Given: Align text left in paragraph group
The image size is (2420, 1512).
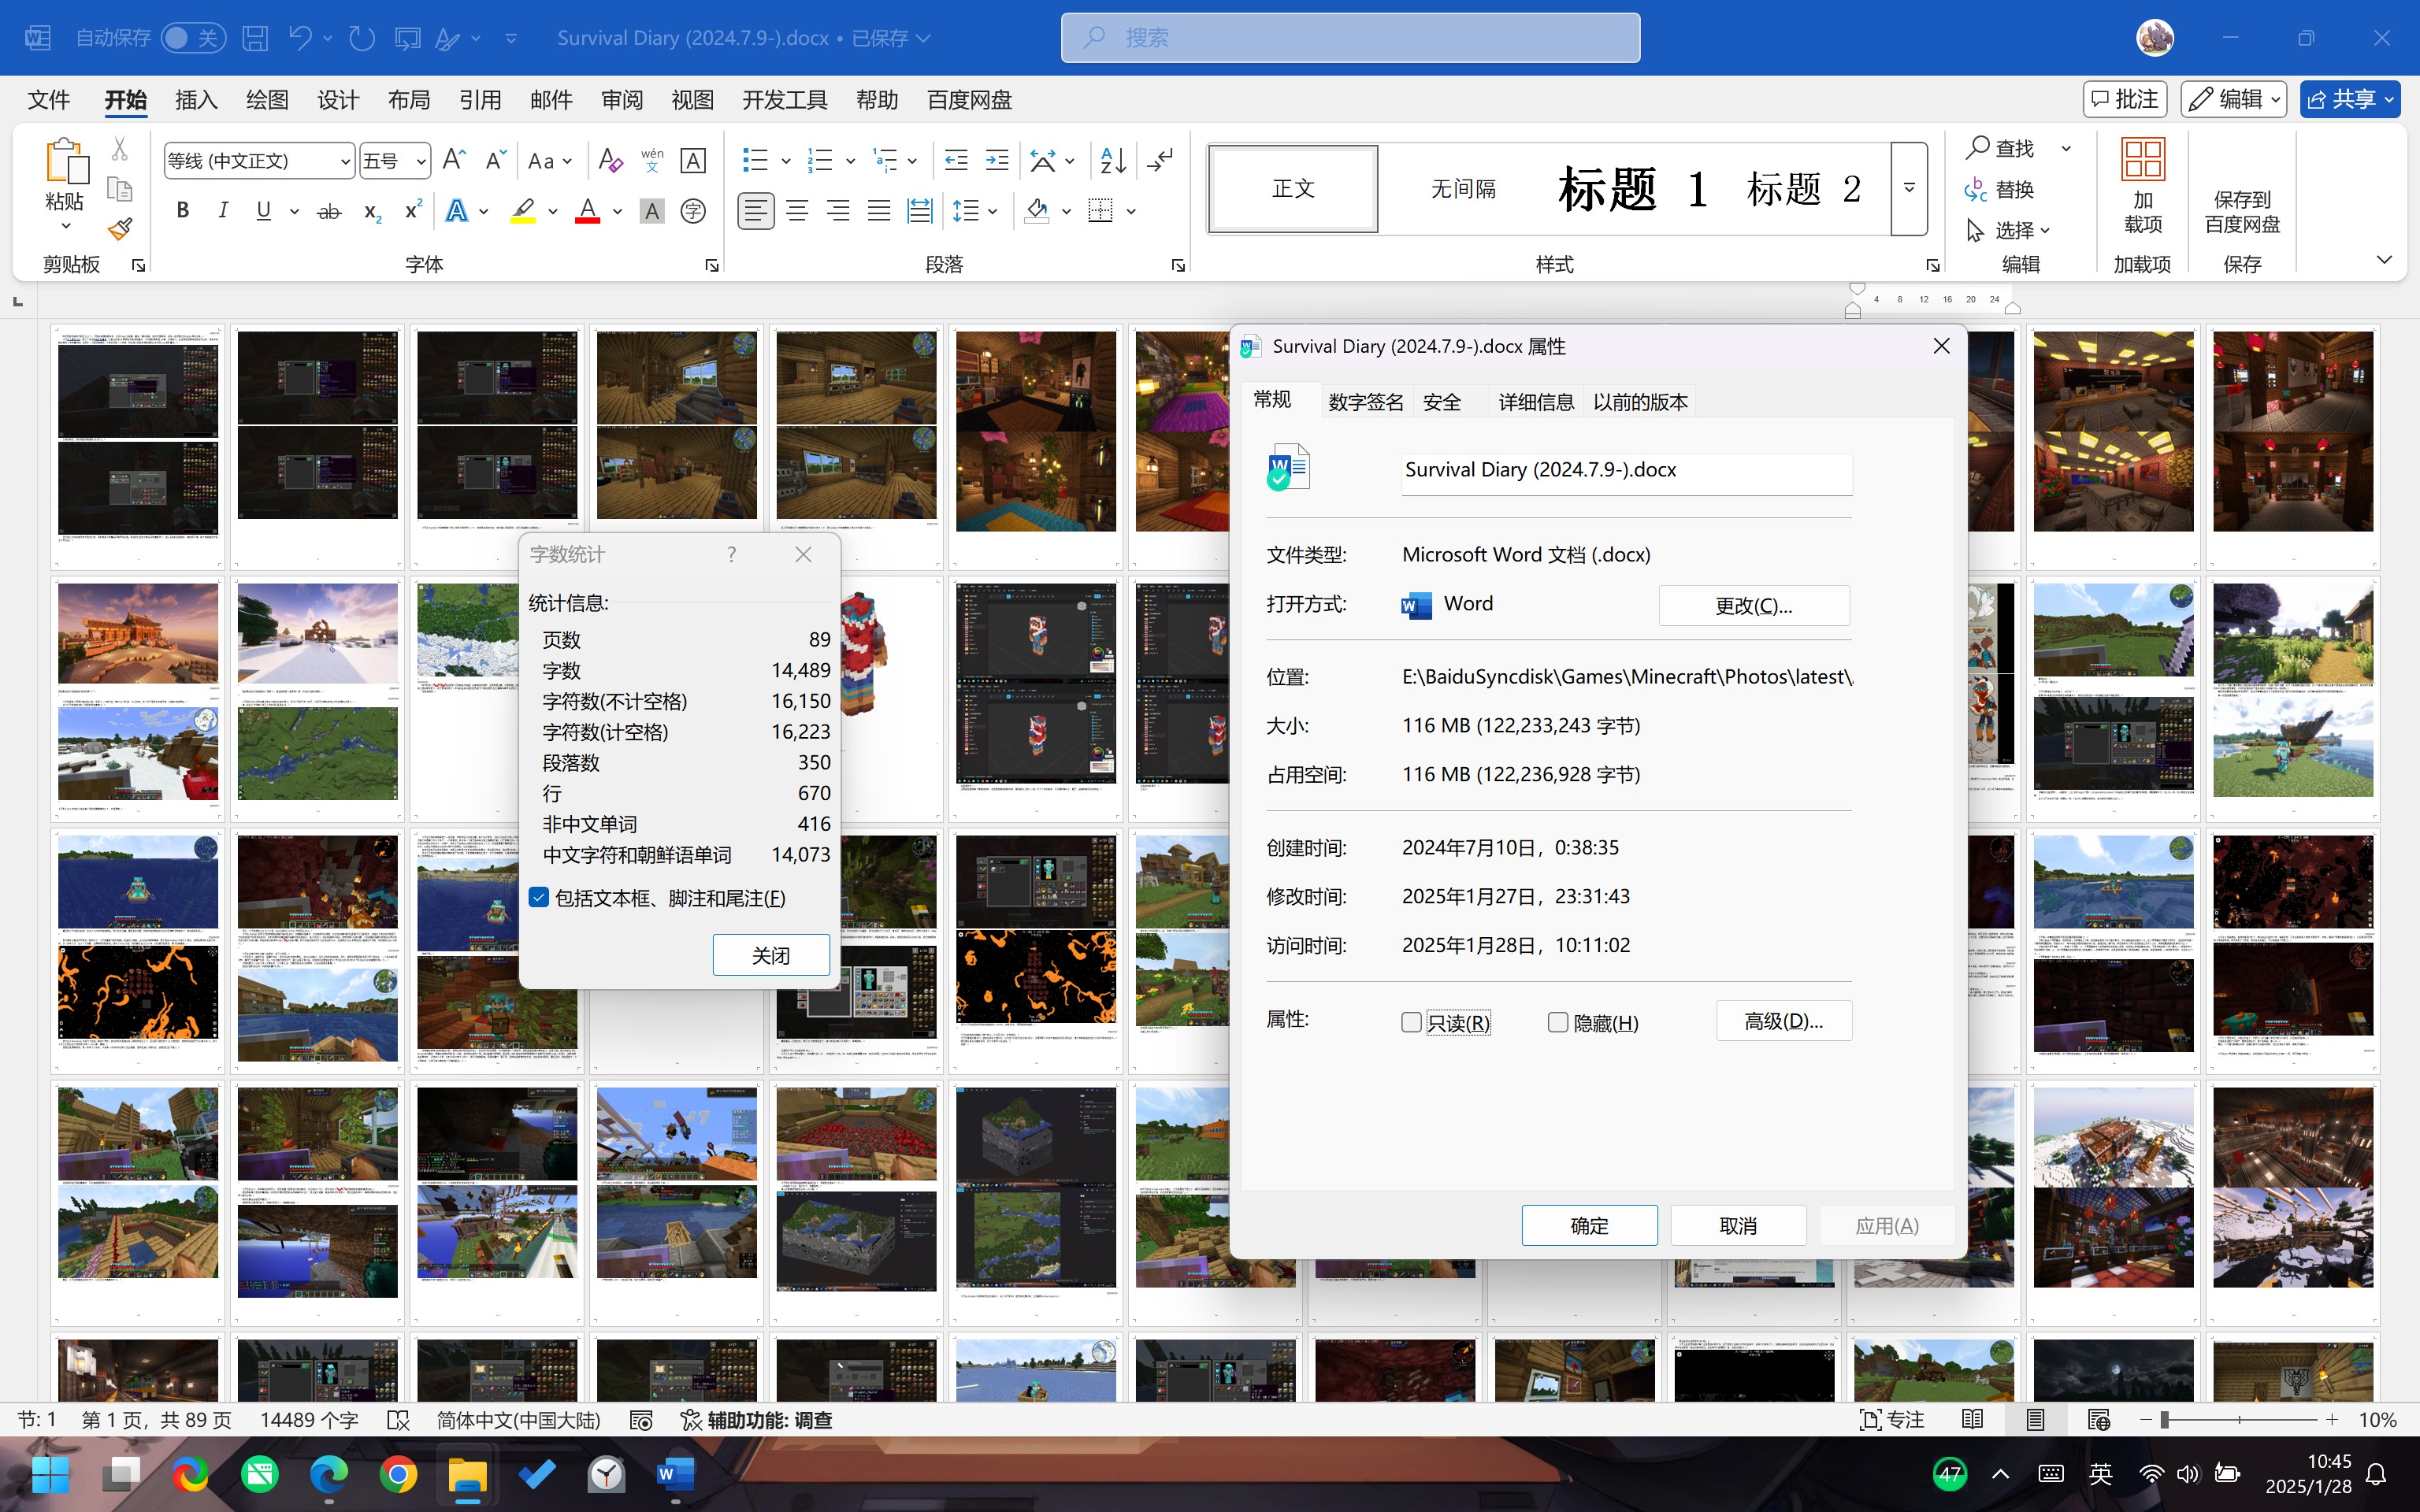Looking at the screenshot, I should (756, 211).
